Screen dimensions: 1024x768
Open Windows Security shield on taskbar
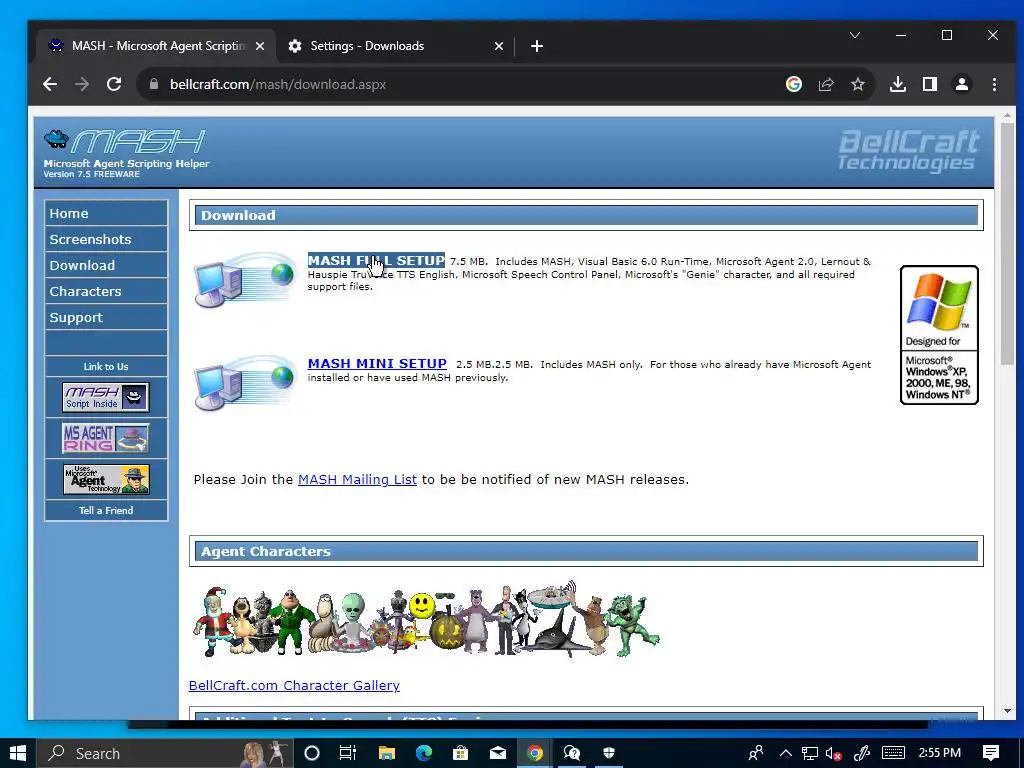click(x=609, y=753)
